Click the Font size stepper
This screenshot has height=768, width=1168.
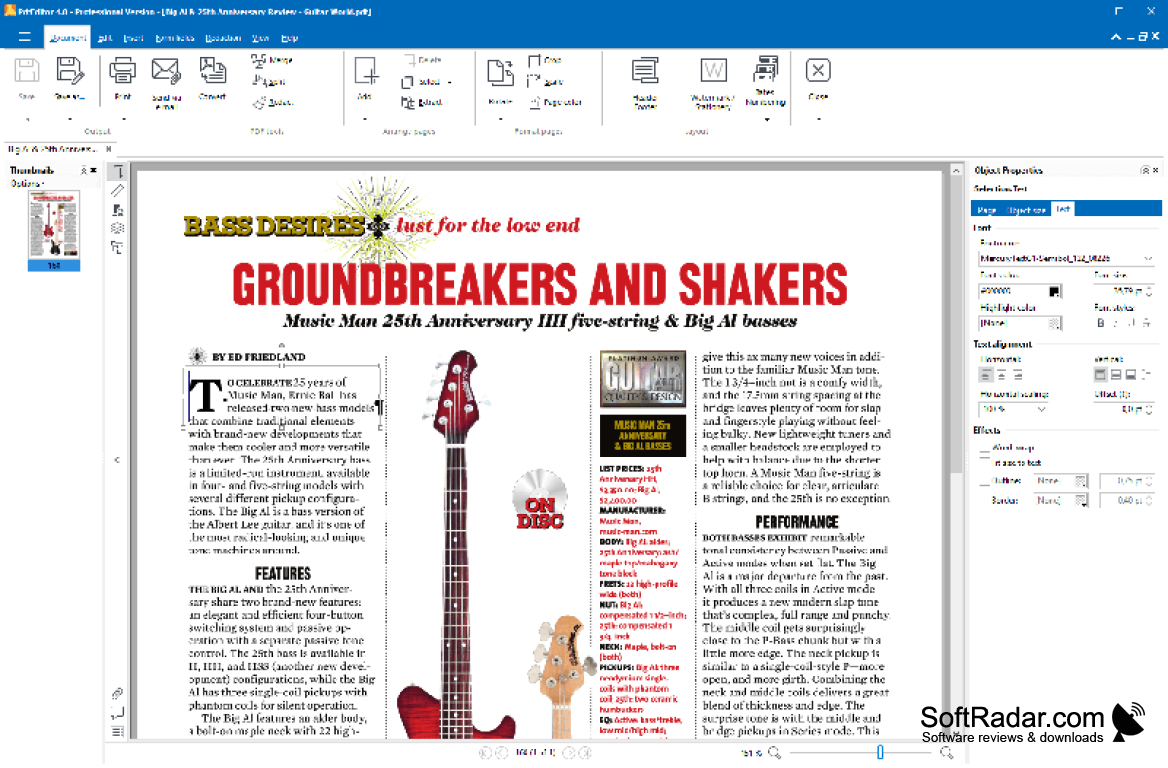point(1149,291)
